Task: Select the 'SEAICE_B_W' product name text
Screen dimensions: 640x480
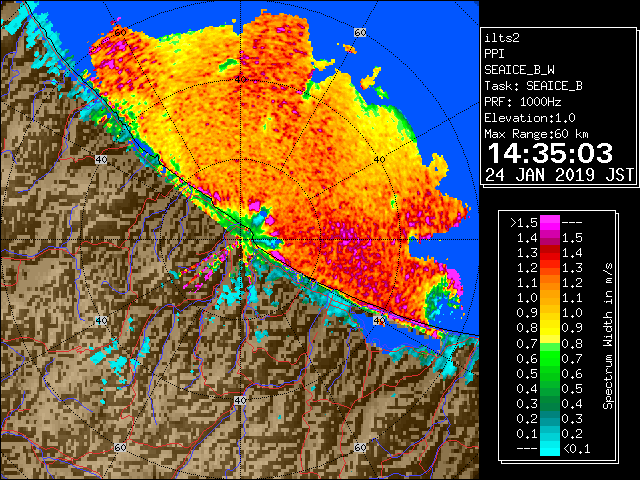Action: [519, 70]
